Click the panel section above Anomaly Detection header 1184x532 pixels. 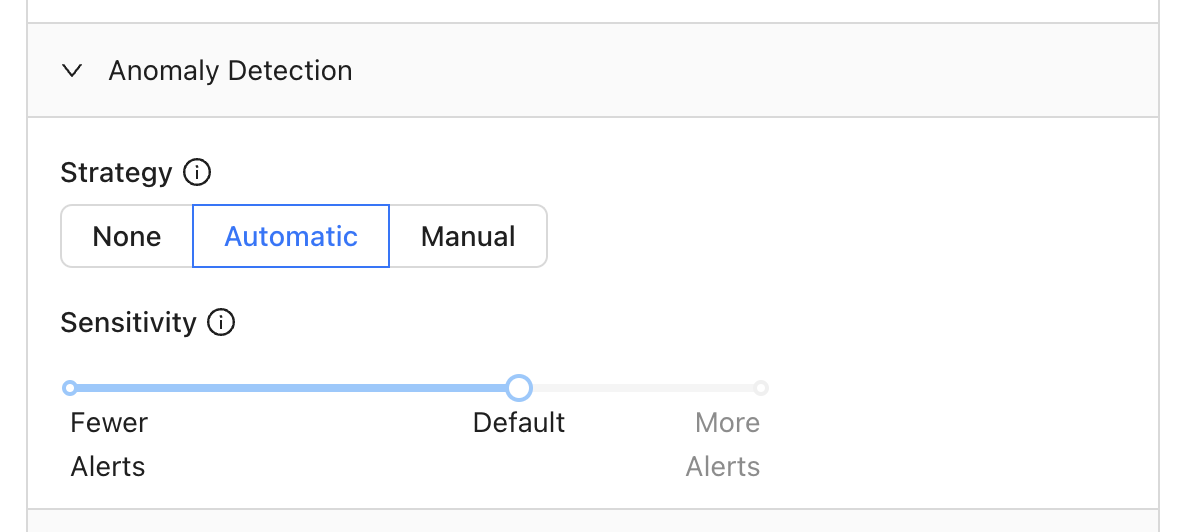click(x=593, y=11)
